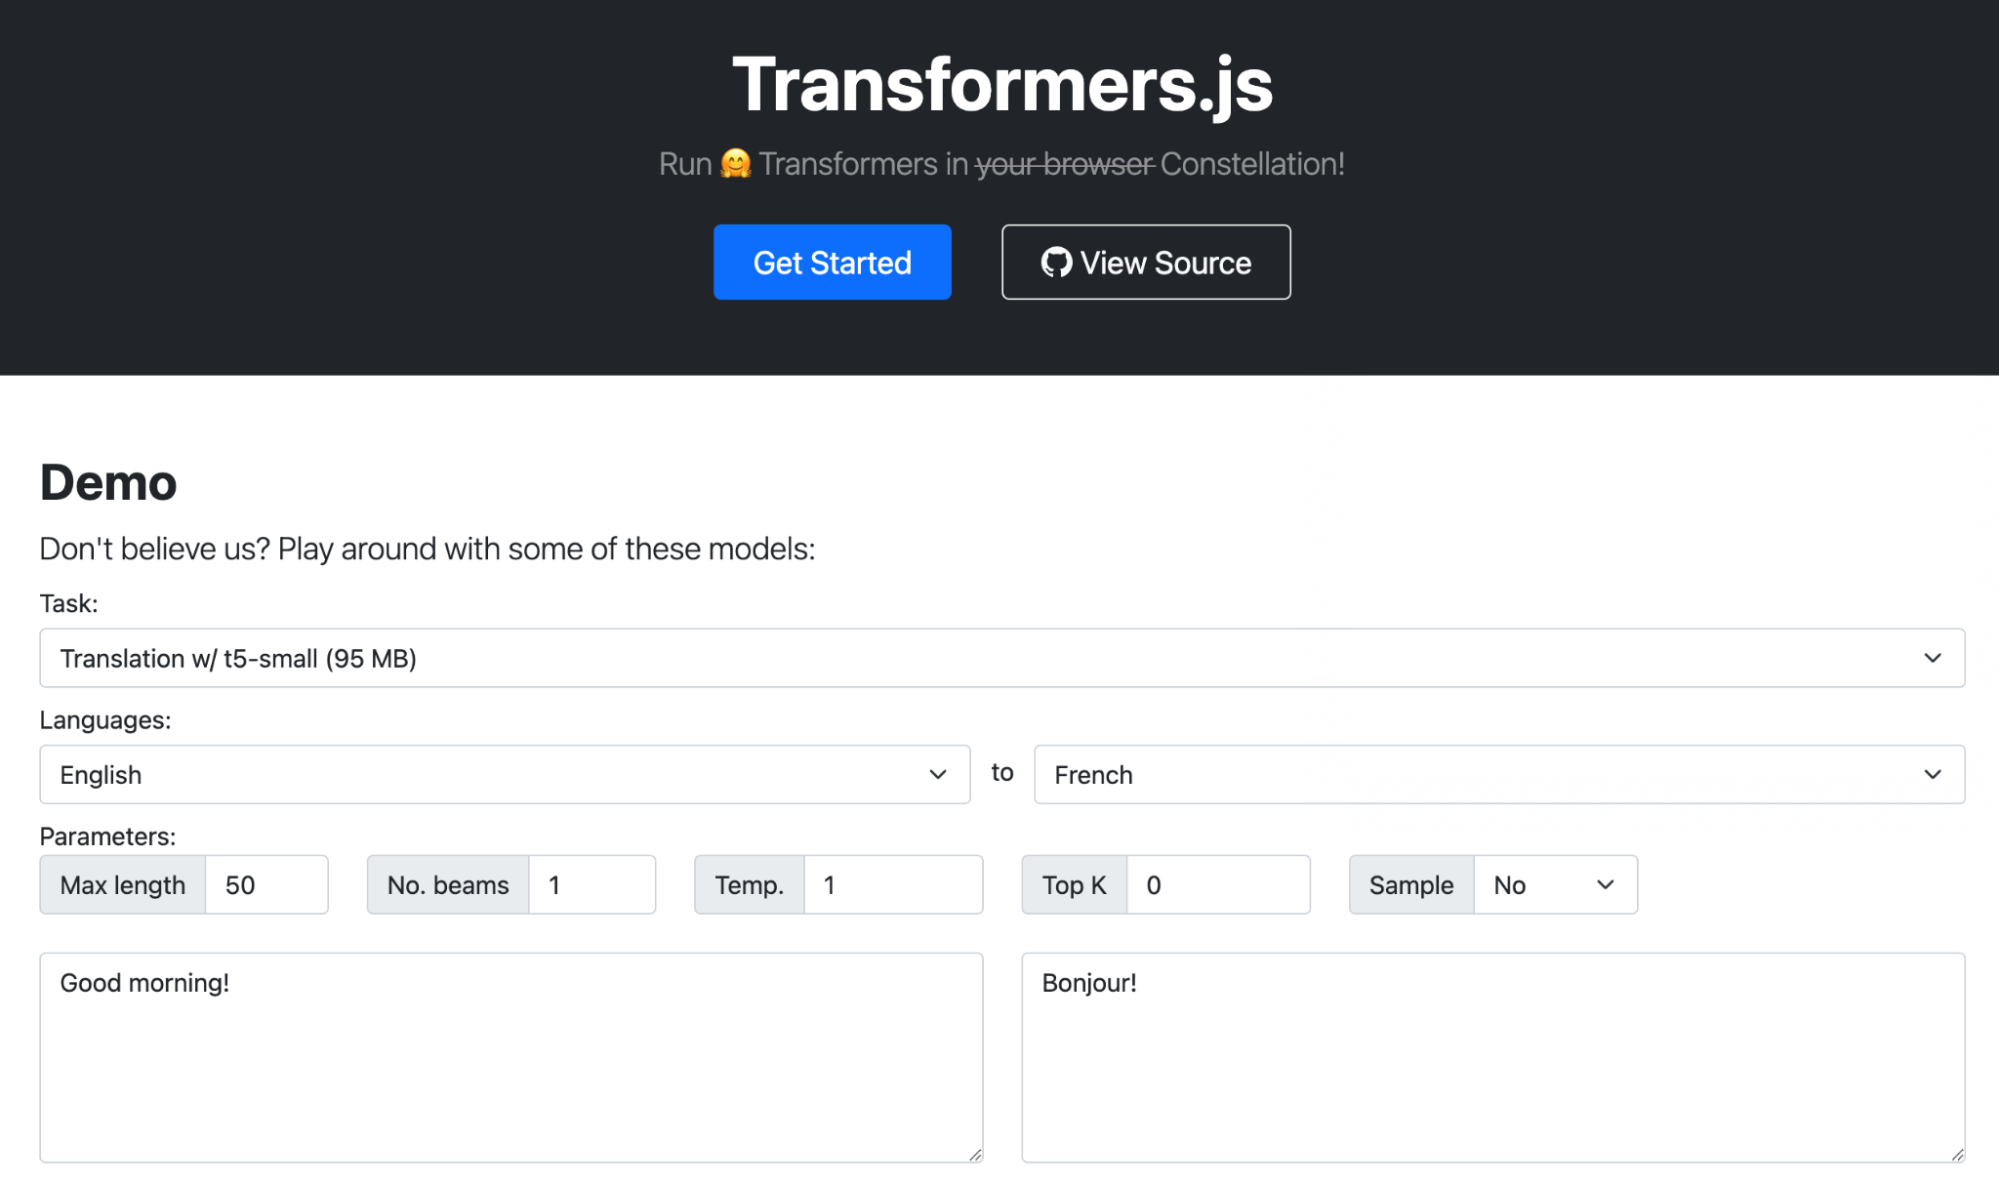The image size is (1999, 1195).
Task: Click the No. beams label
Action: pyautogui.click(x=448, y=884)
